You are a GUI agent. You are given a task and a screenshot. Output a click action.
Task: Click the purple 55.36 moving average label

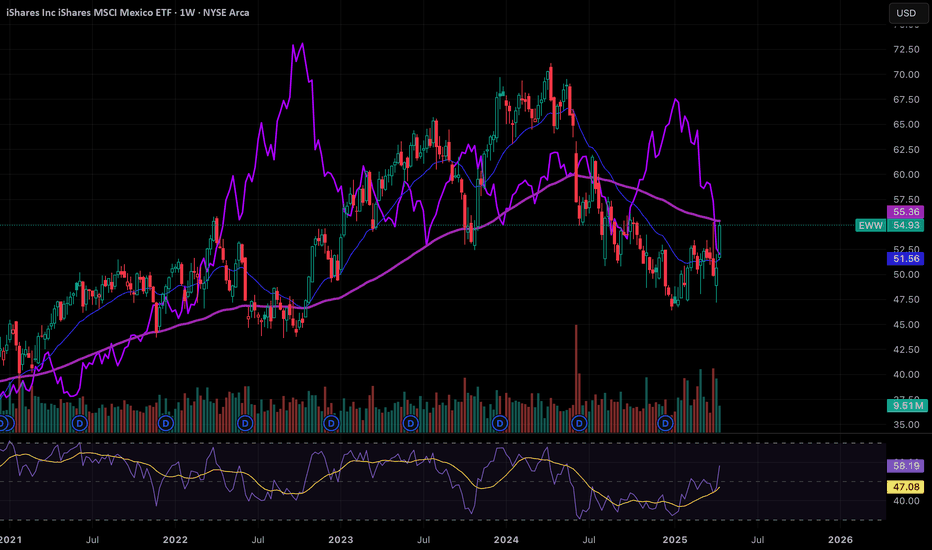click(x=906, y=212)
